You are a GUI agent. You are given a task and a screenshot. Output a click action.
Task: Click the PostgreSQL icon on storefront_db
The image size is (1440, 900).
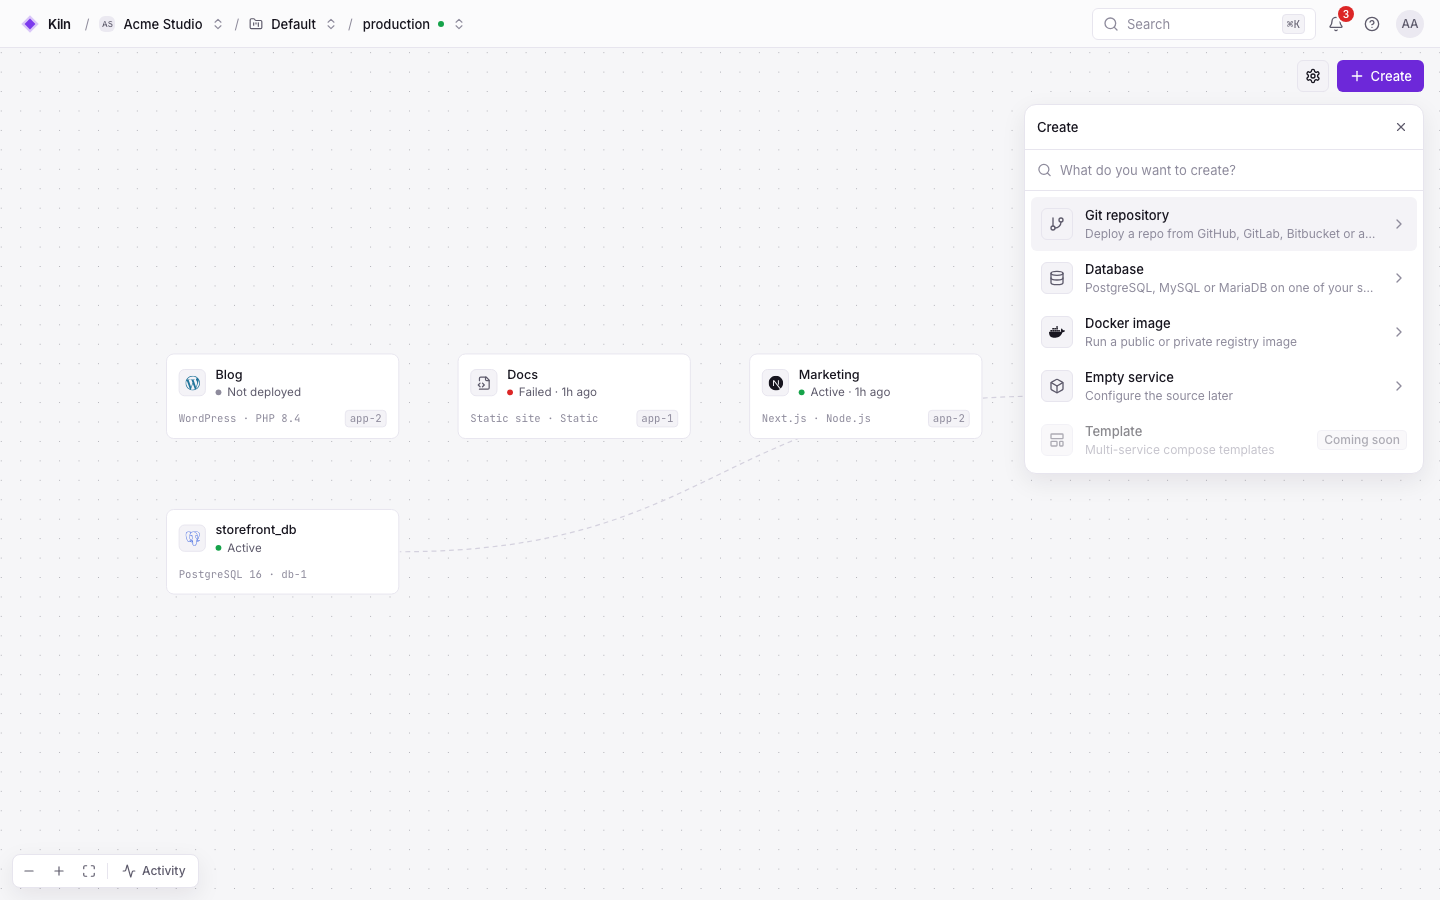pyautogui.click(x=193, y=538)
